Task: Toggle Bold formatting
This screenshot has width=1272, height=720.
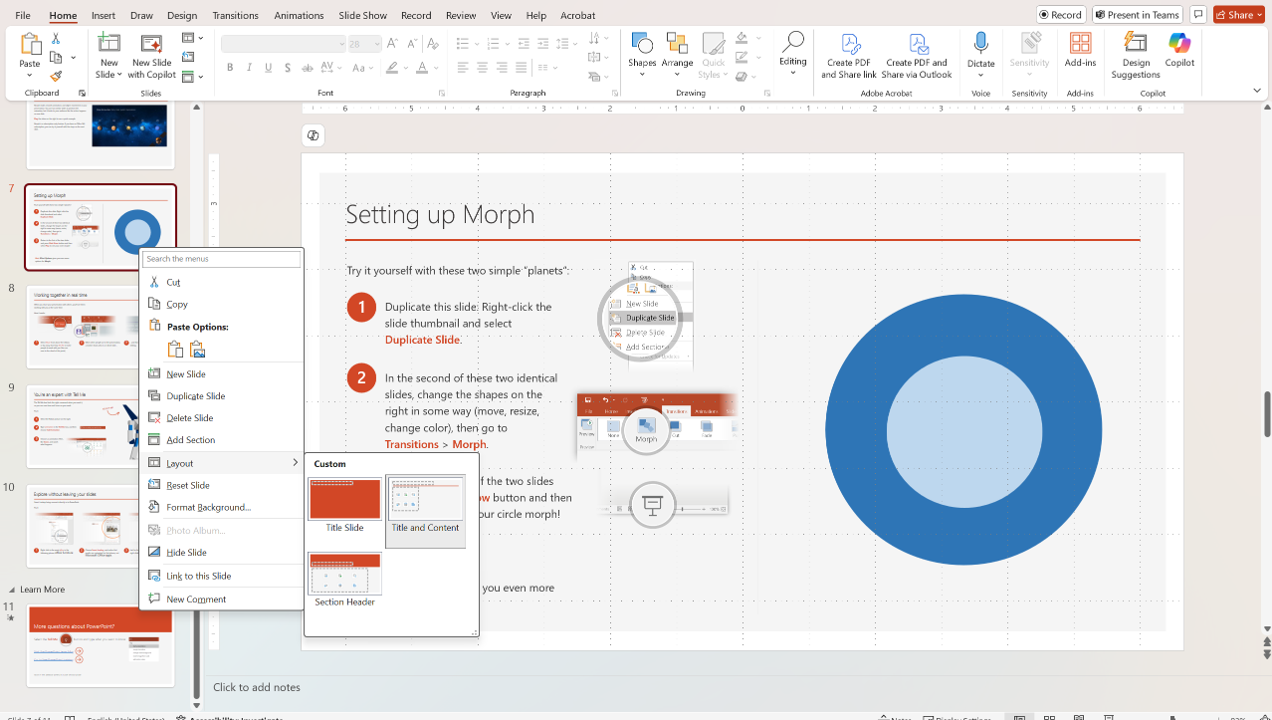Action: click(x=230, y=68)
